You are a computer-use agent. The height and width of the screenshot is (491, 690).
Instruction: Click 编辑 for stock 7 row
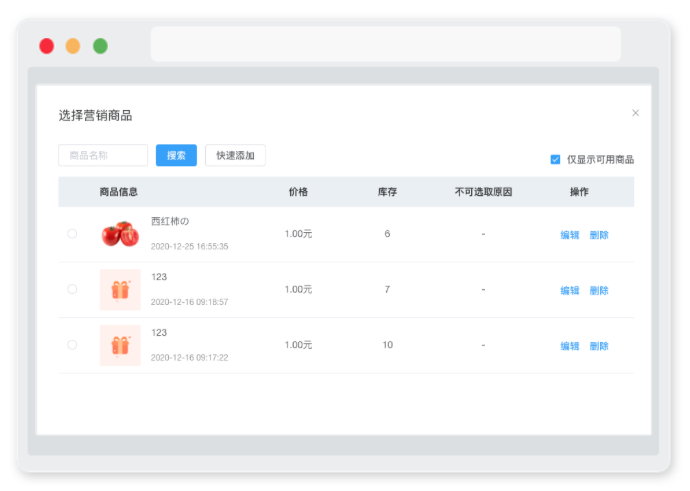pyautogui.click(x=570, y=290)
